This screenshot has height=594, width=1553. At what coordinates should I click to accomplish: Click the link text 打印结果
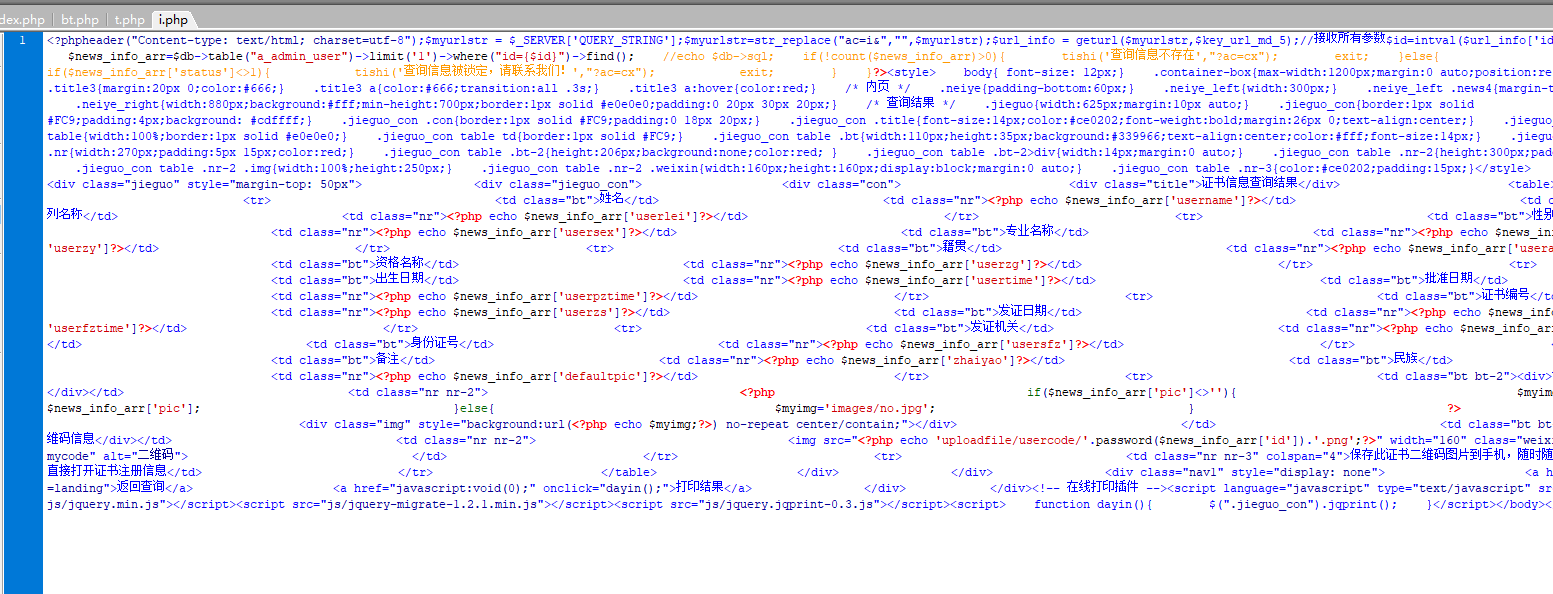(x=700, y=488)
